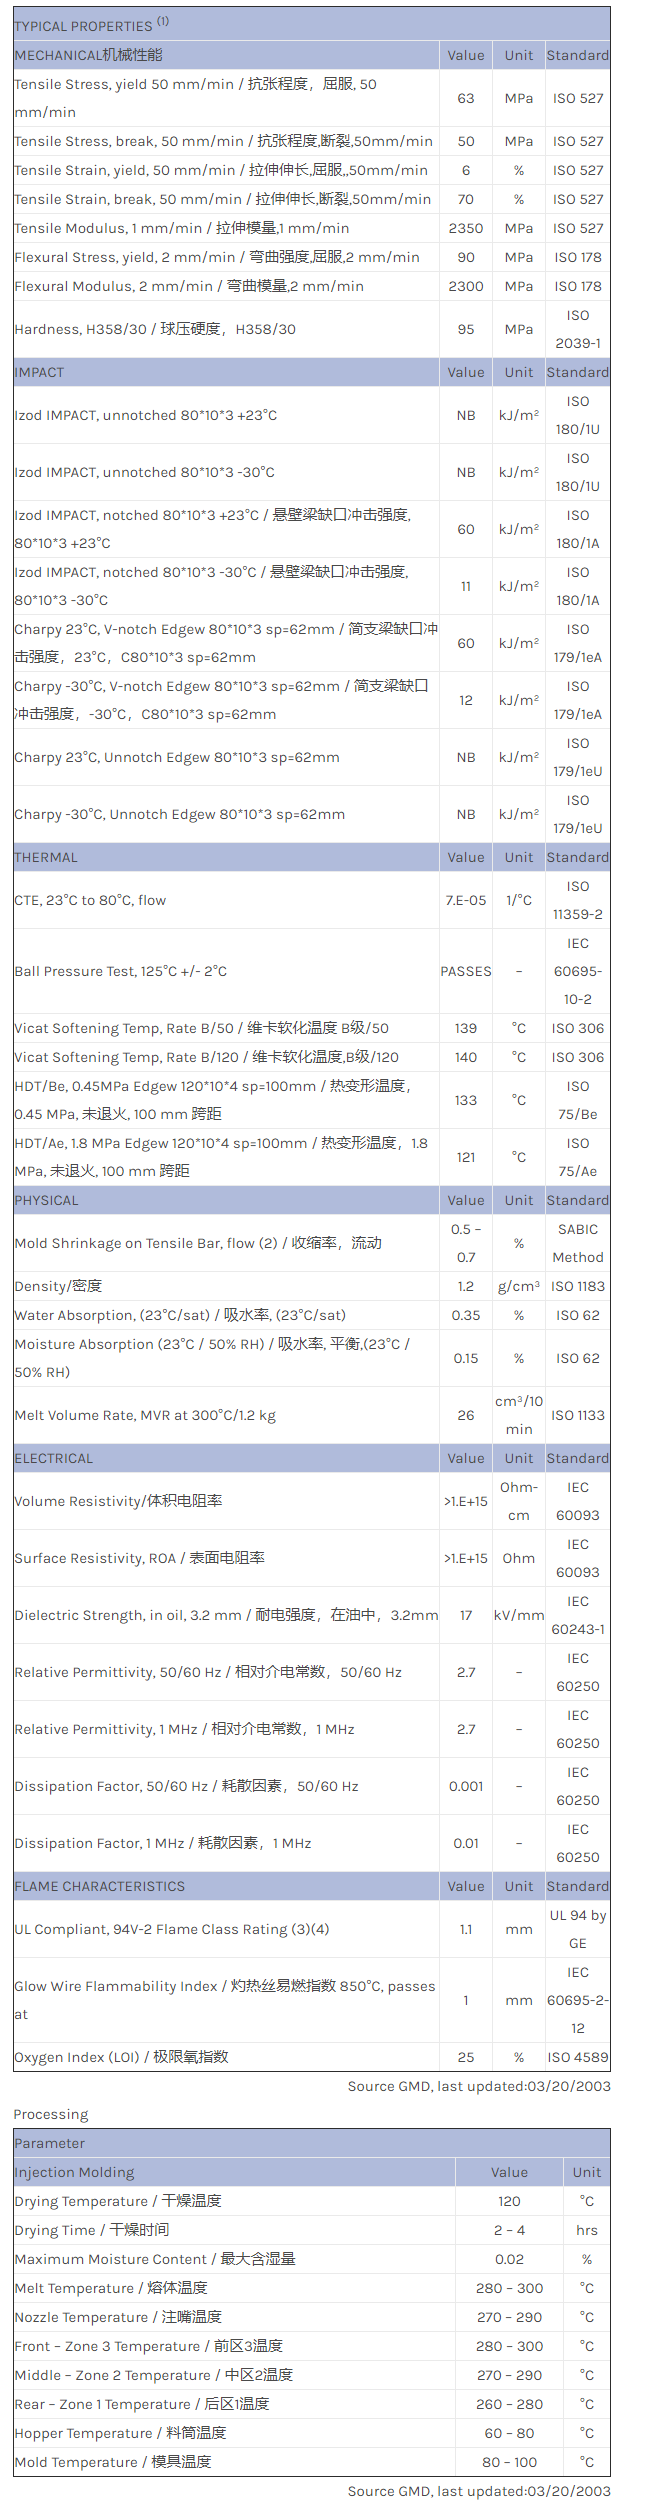Click the Density row label
The image size is (648, 2515).
click(x=58, y=1286)
